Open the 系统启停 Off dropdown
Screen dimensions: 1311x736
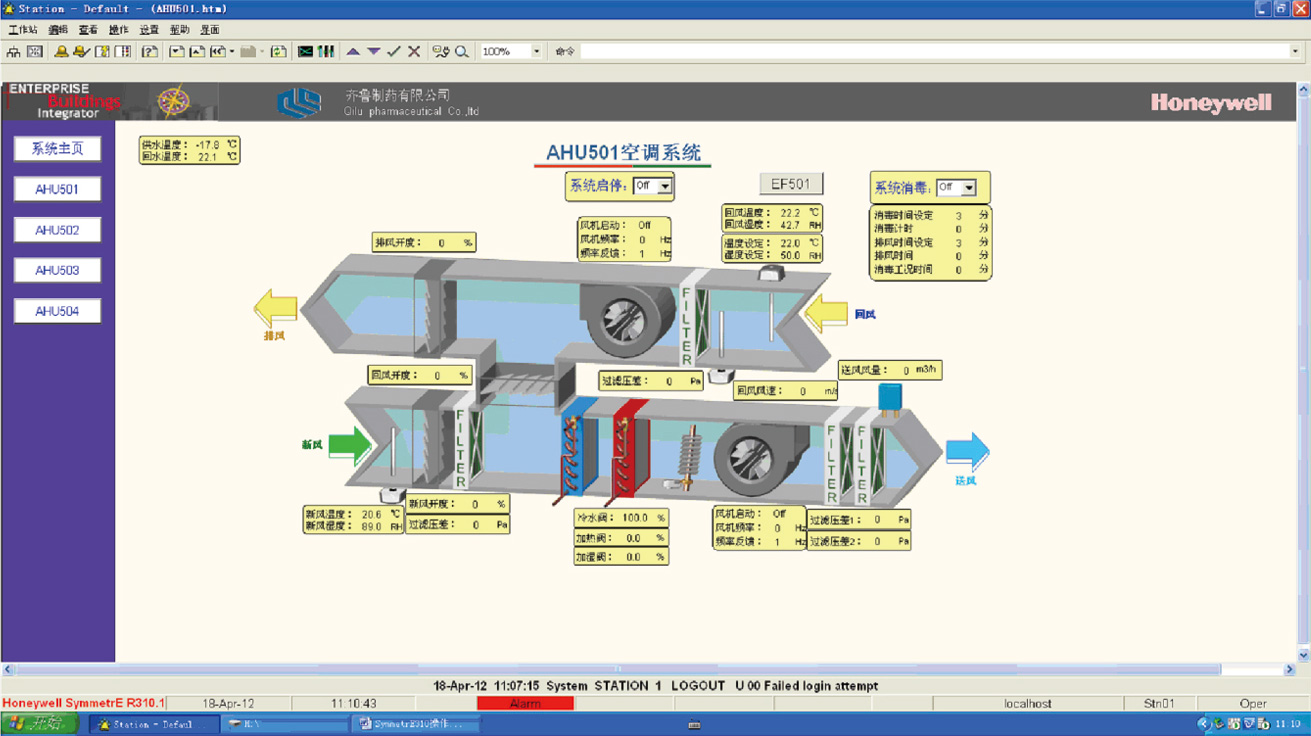[664, 186]
